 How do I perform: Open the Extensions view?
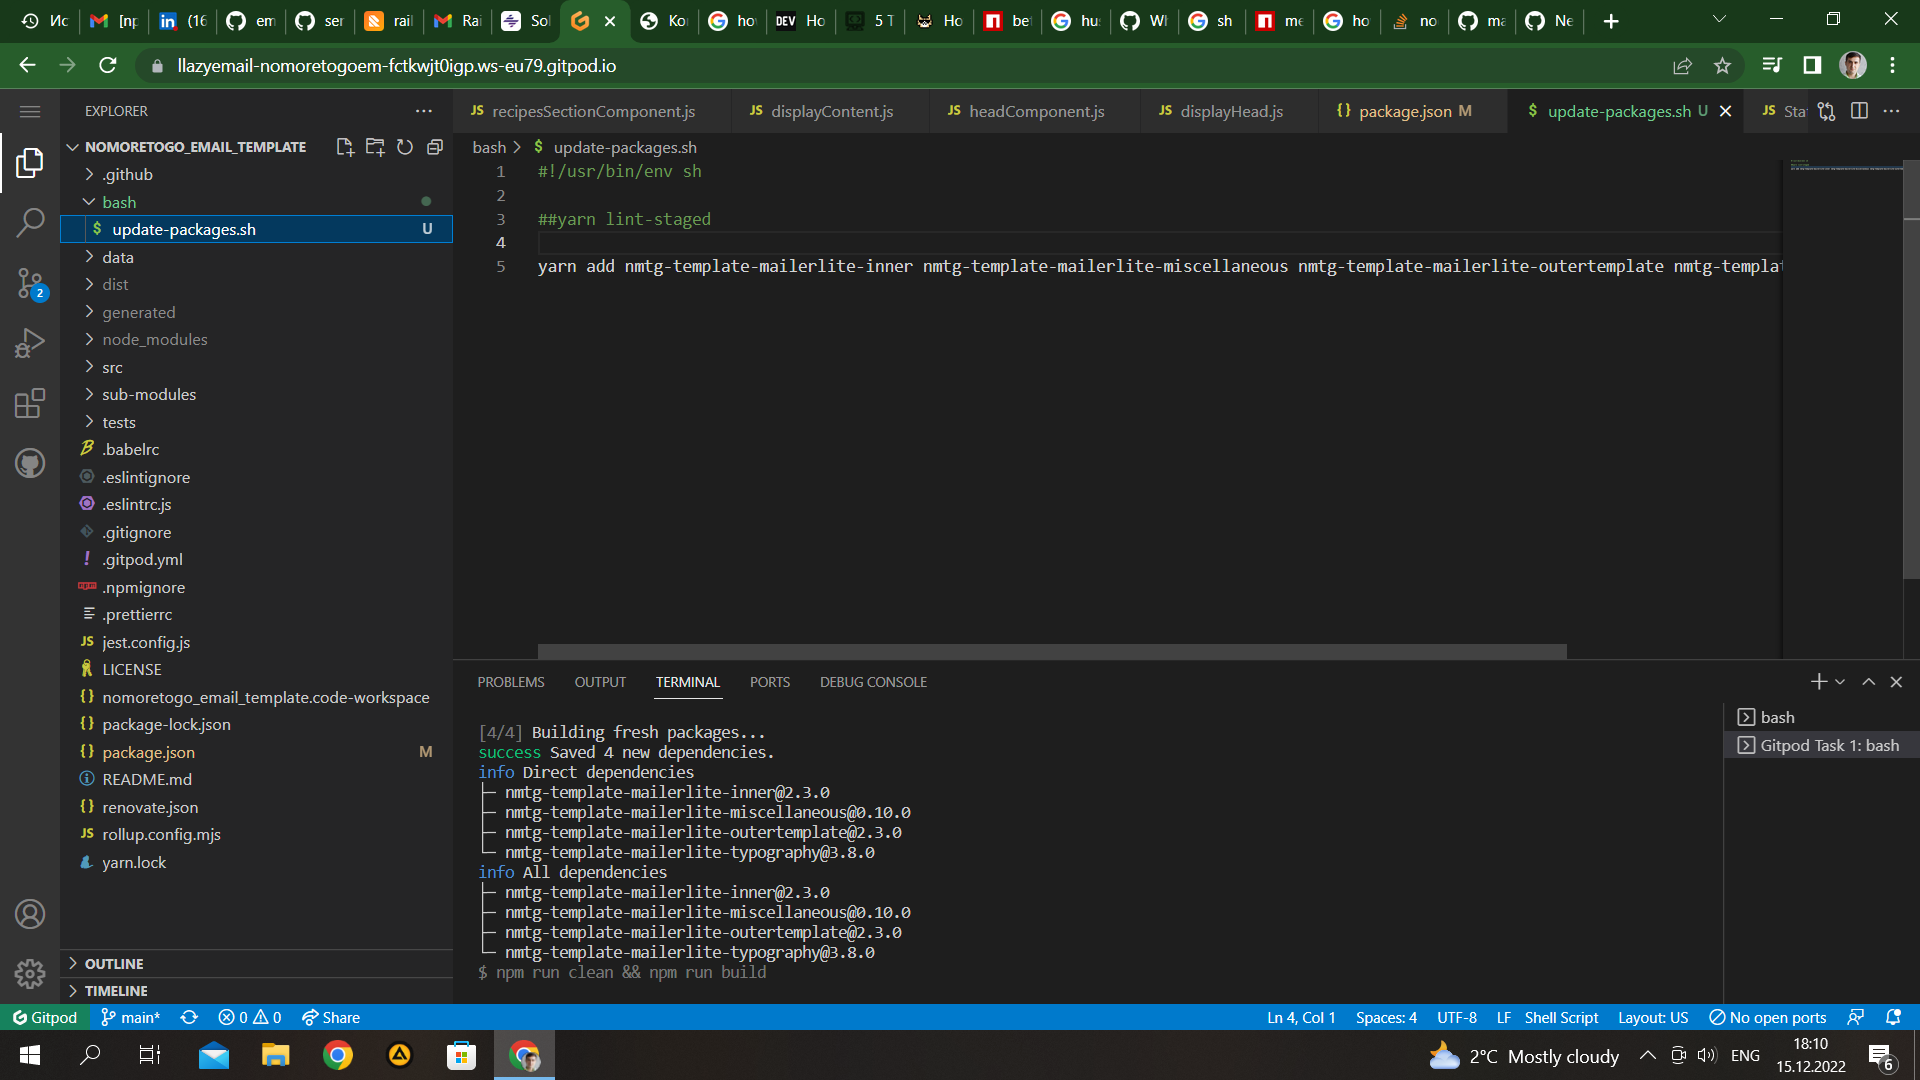click(x=30, y=403)
